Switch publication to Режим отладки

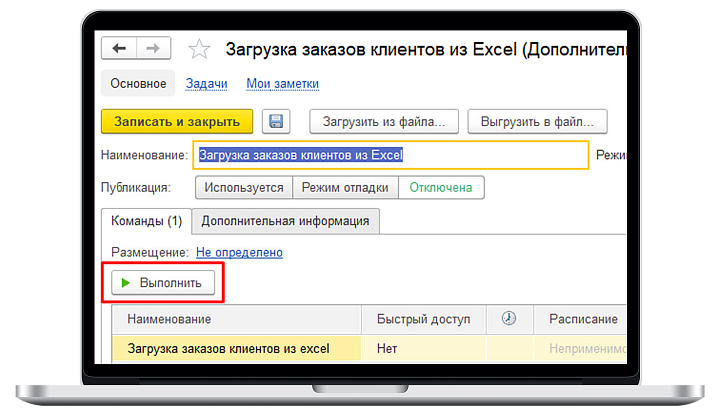click(345, 187)
